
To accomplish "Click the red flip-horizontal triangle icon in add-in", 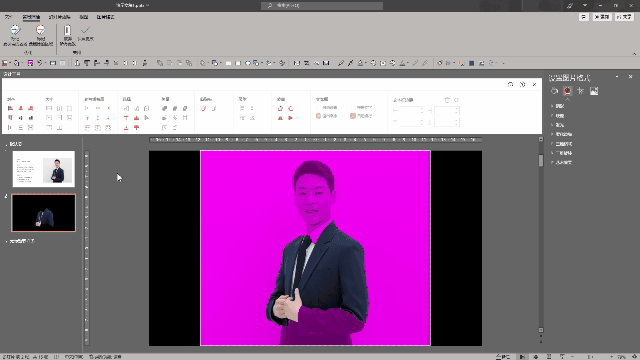I will coord(291,118).
